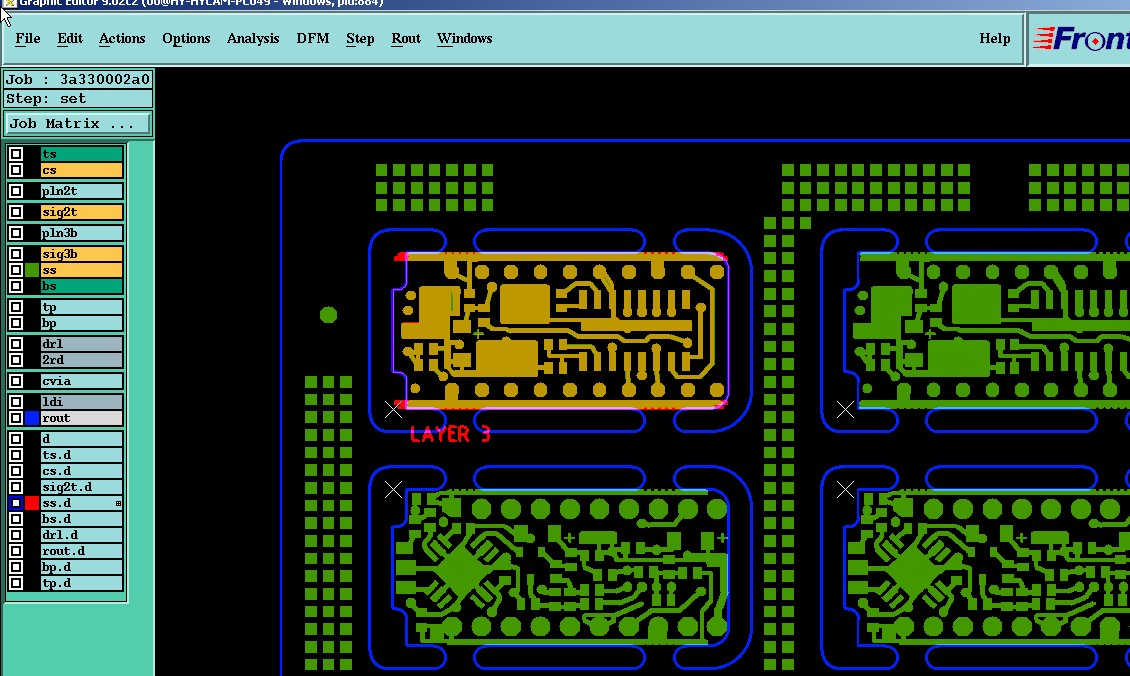Toggle the cs layer checkbox

pyautogui.click(x=16, y=170)
